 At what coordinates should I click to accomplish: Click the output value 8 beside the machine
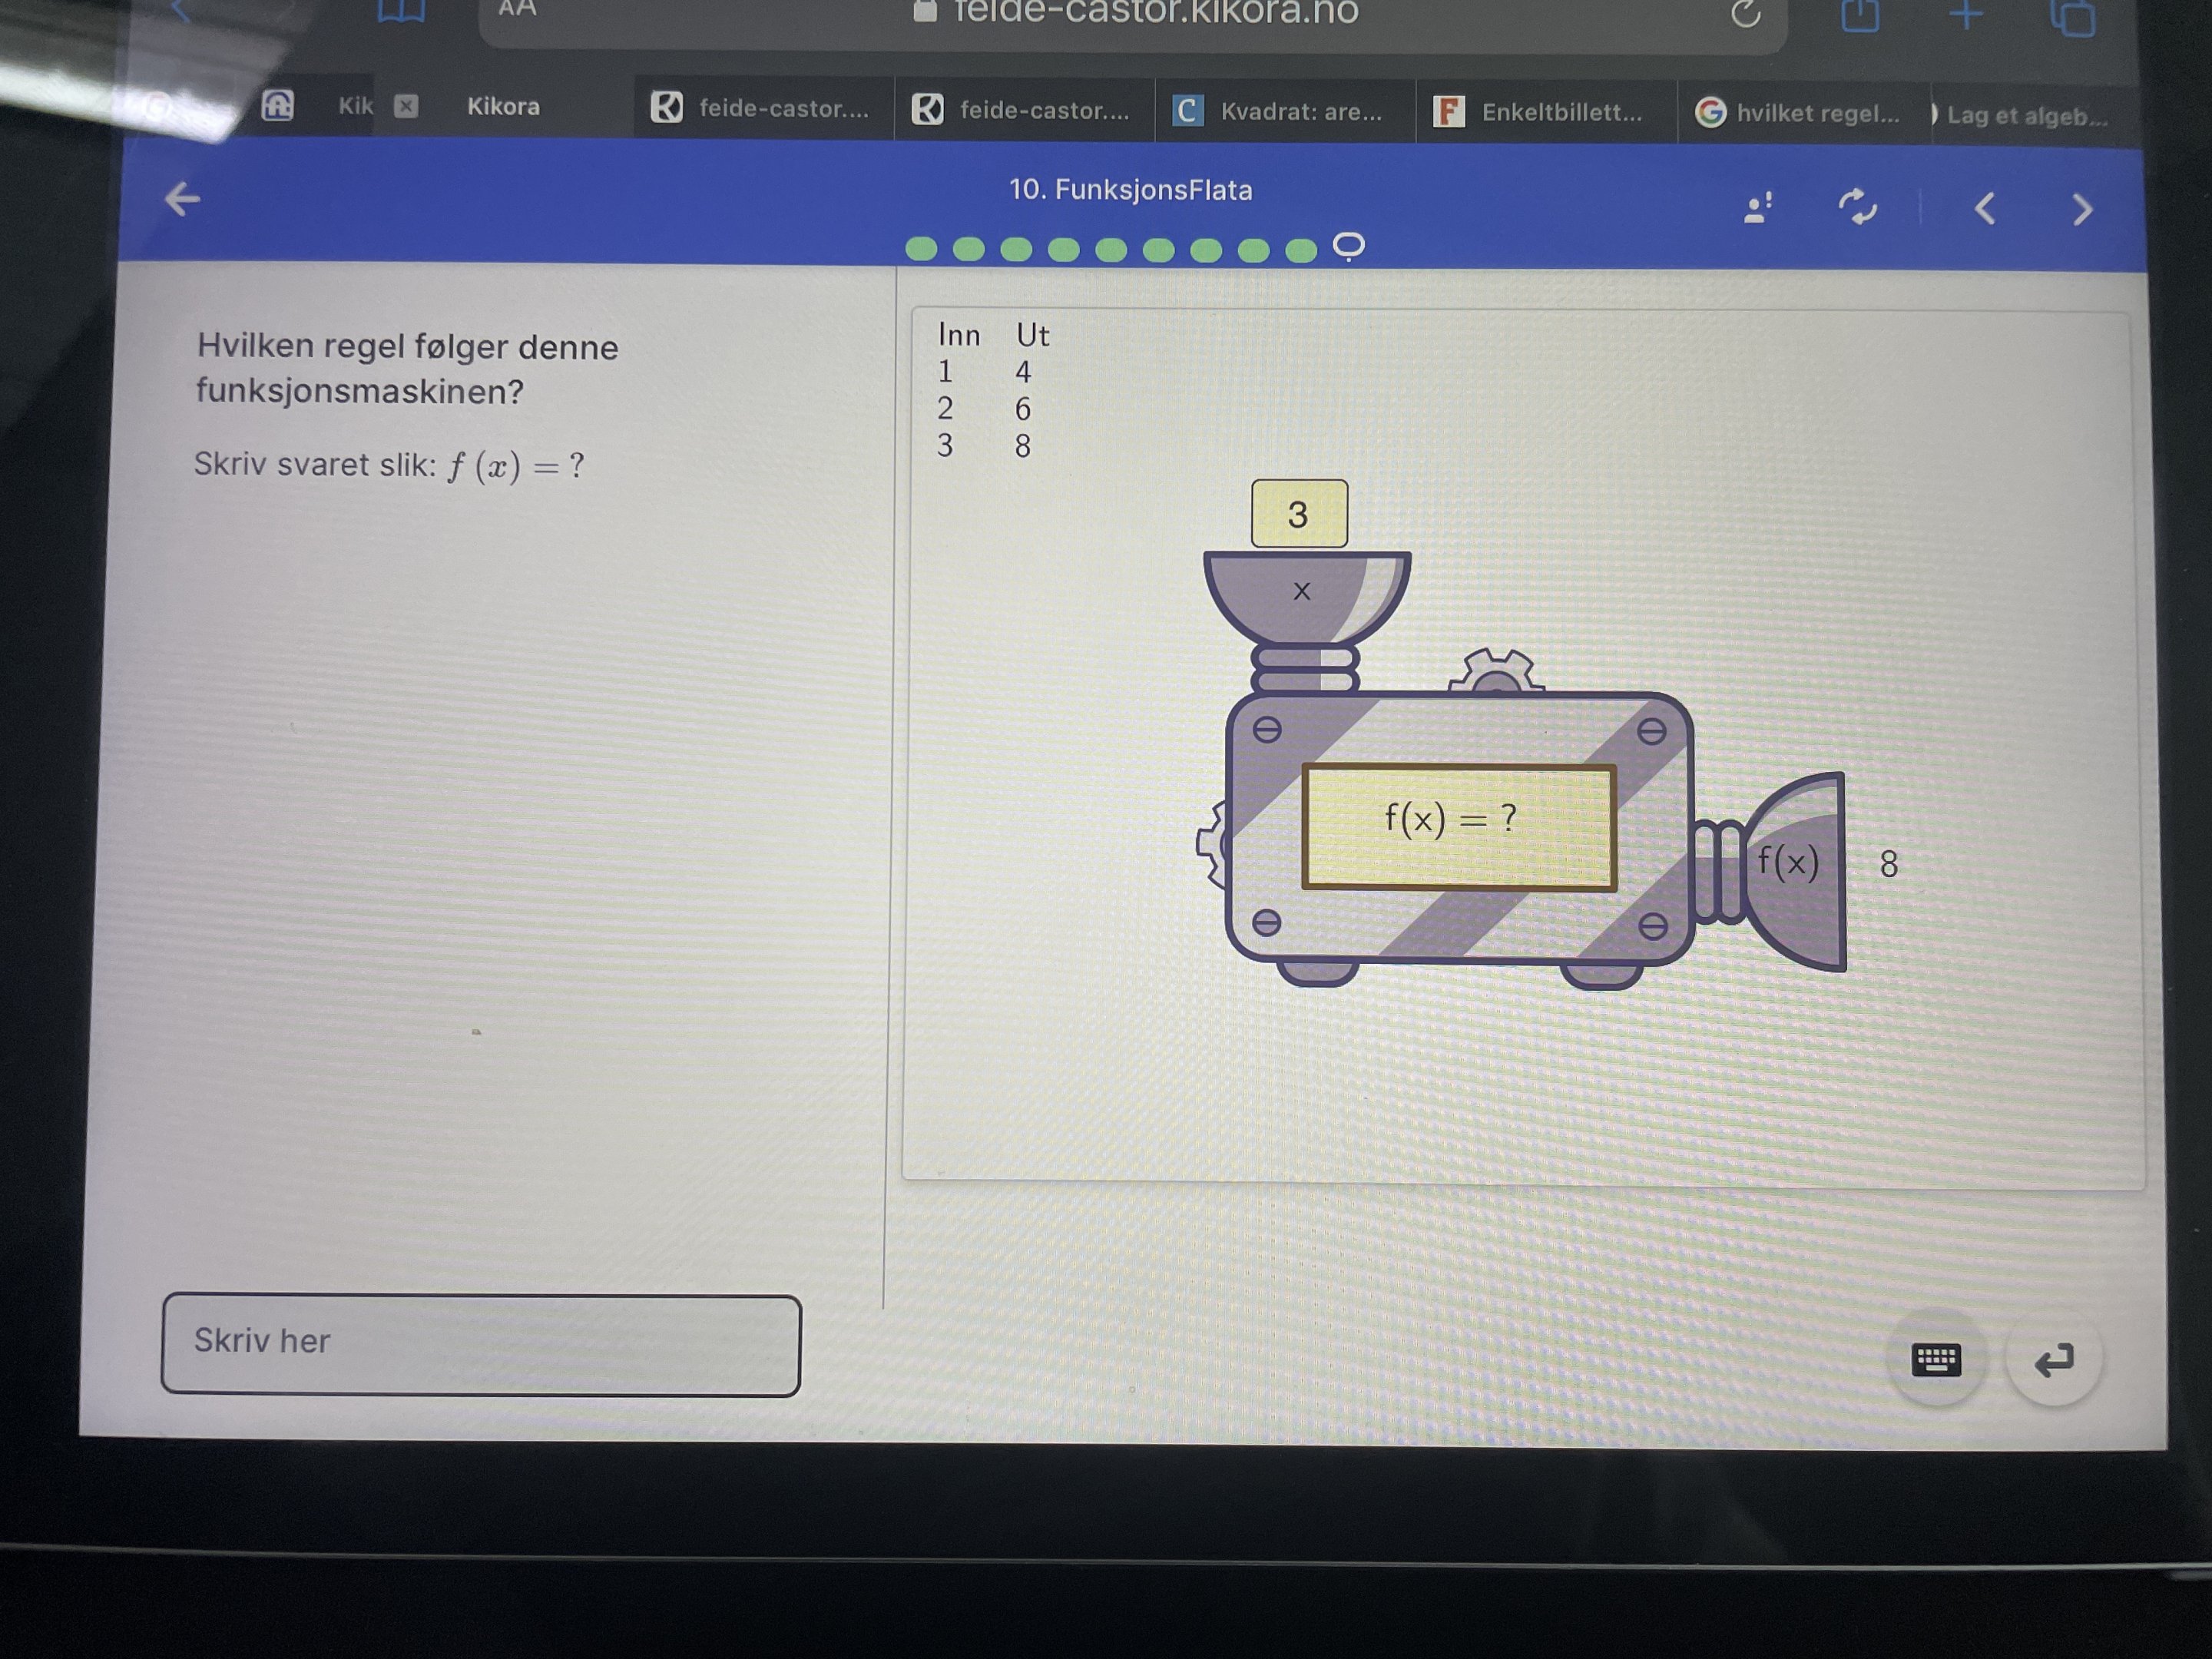coord(1888,865)
